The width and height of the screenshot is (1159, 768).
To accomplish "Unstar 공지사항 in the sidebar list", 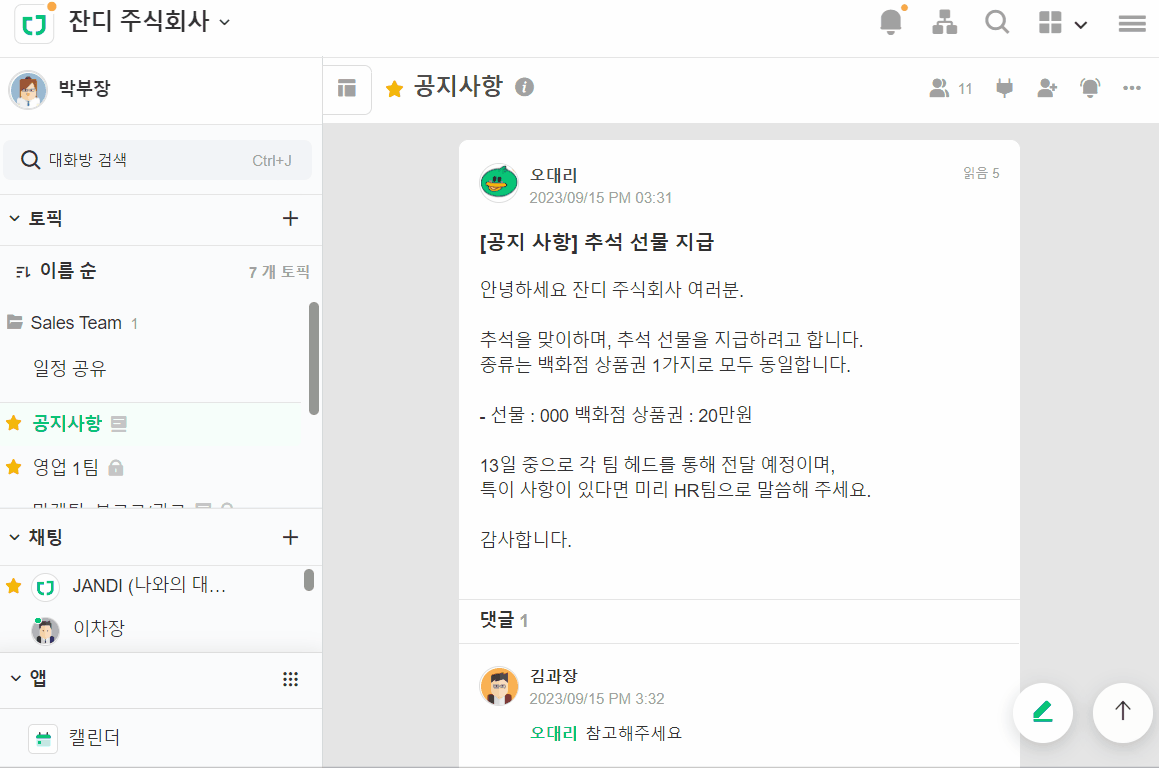I will (x=13, y=424).
